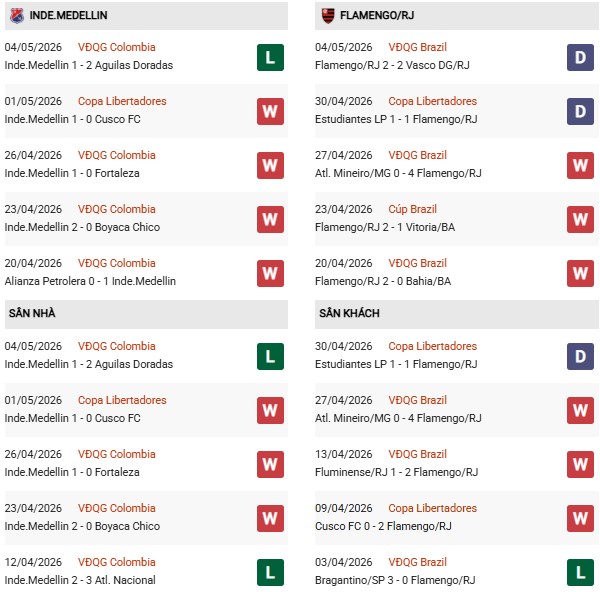The height and width of the screenshot is (592, 600).
Task: Click the W badge for Alianza Petrolera match
Action: tap(270, 273)
